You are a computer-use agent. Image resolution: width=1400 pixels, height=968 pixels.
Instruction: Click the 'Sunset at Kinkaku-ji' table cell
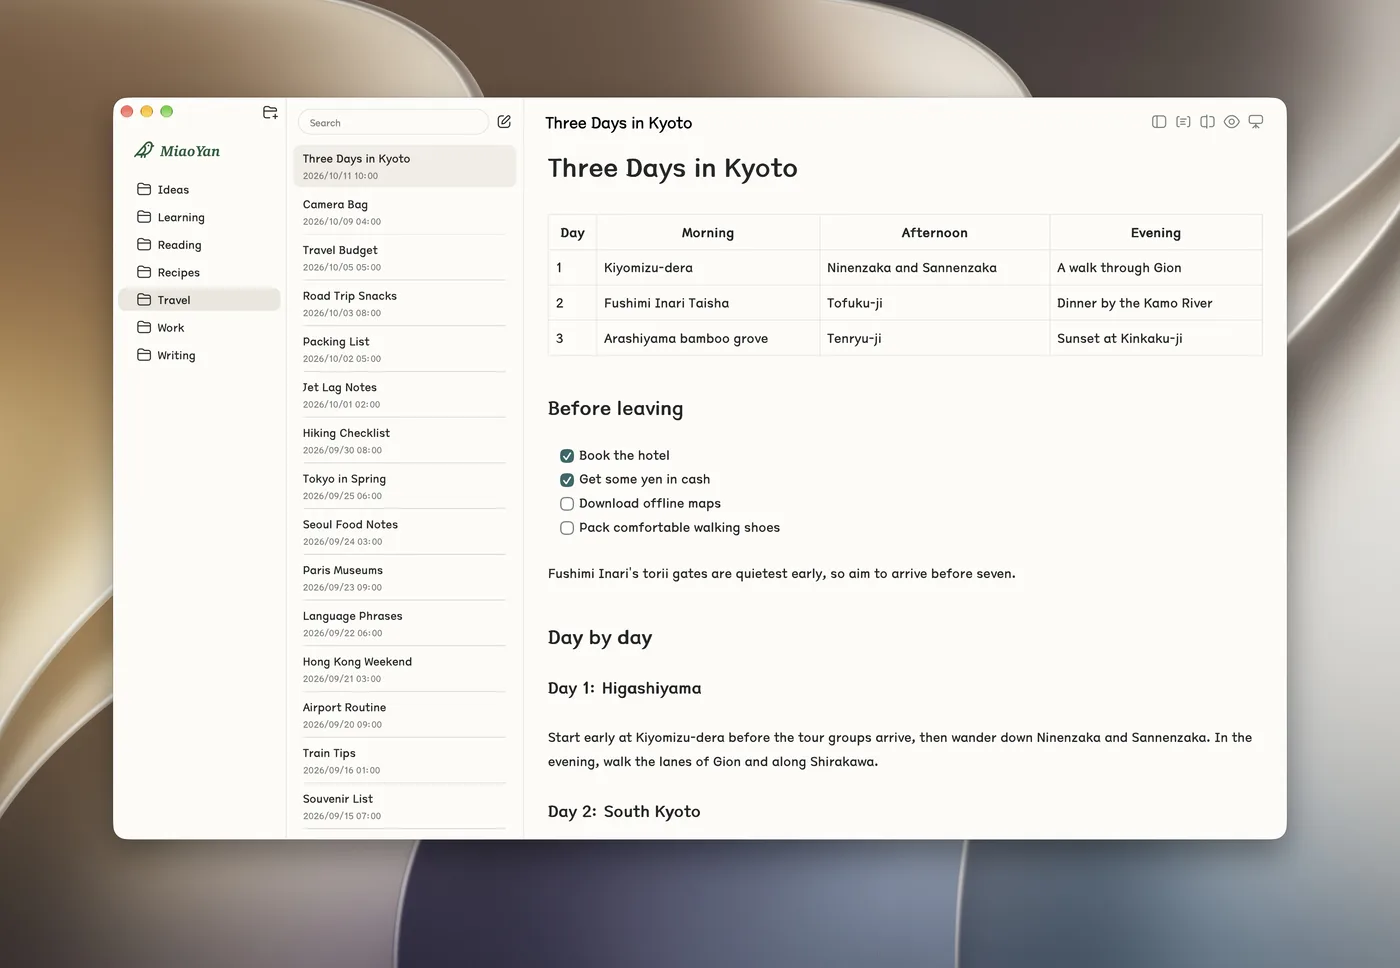(1156, 338)
